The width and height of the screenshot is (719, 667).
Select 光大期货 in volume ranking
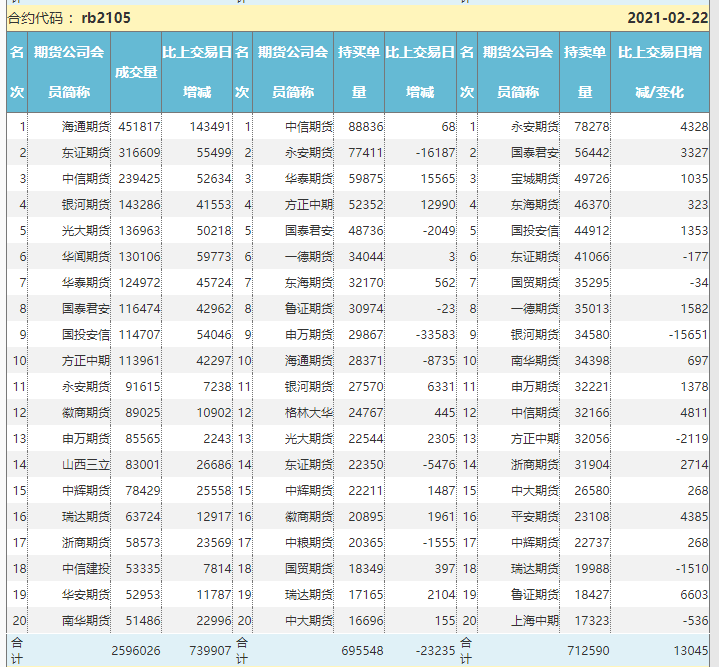pyautogui.click(x=86, y=231)
